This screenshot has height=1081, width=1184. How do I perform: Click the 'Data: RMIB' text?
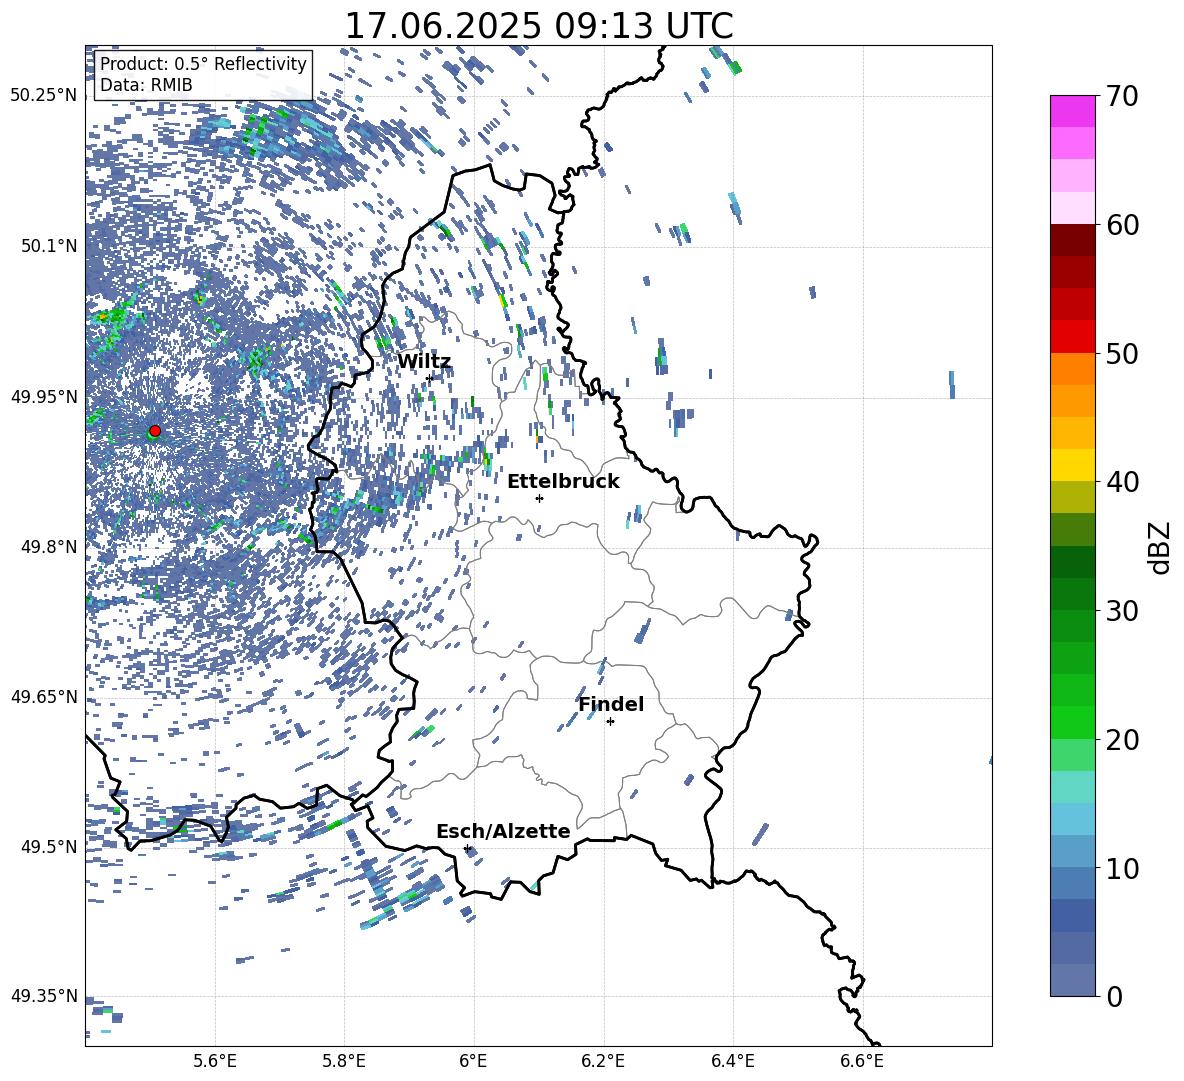[146, 85]
